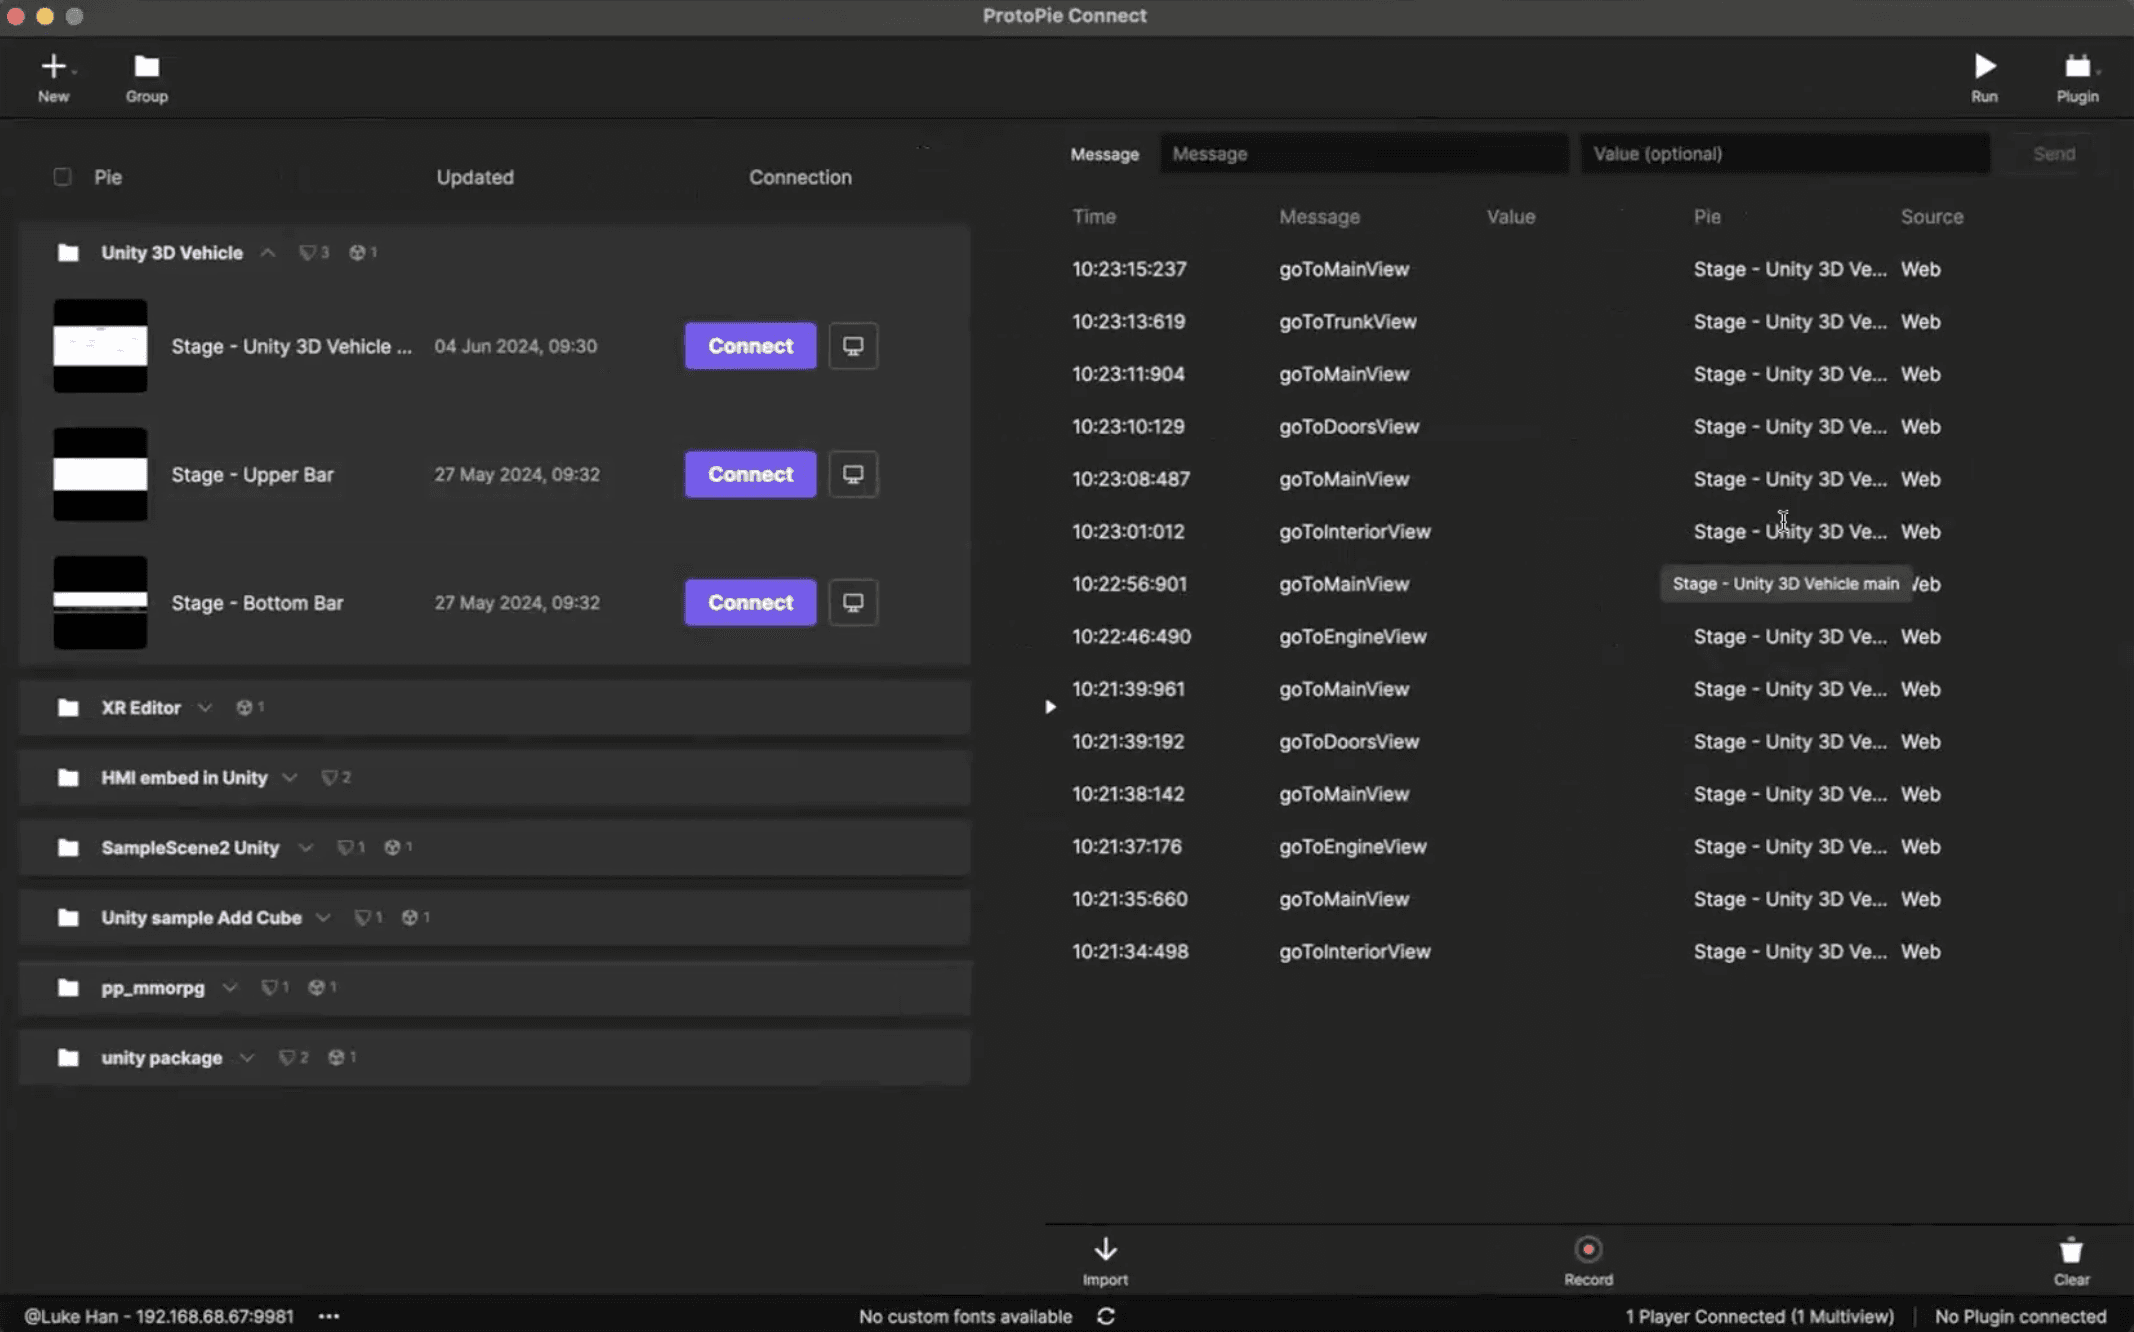This screenshot has width=2134, height=1332.
Task: Click the Run icon in toolbar
Action: tap(1985, 67)
